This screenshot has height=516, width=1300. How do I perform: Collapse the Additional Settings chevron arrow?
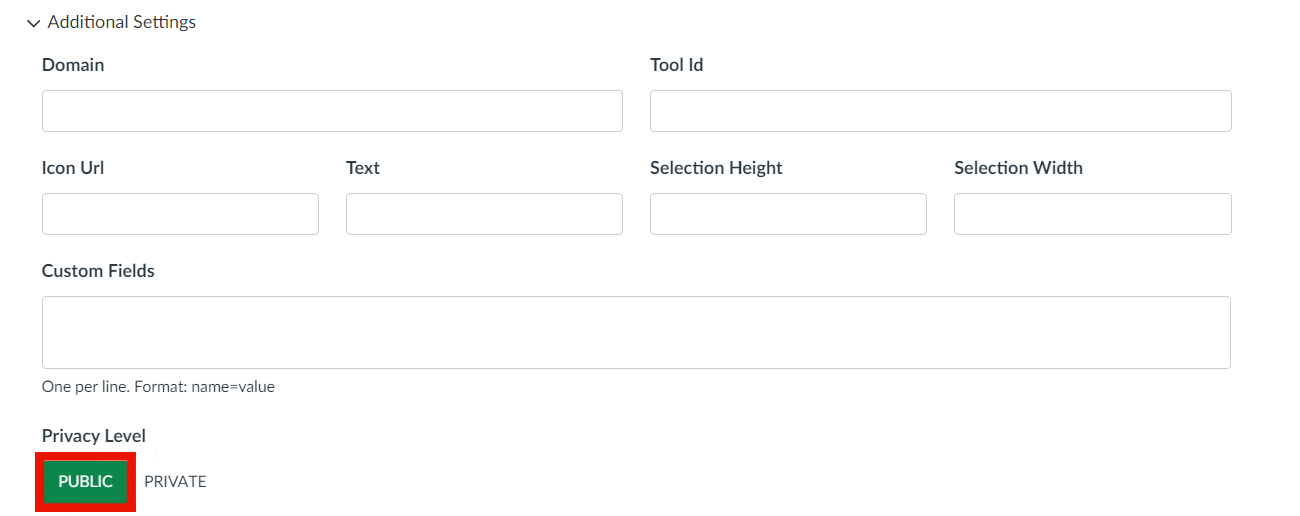pyautogui.click(x=34, y=23)
